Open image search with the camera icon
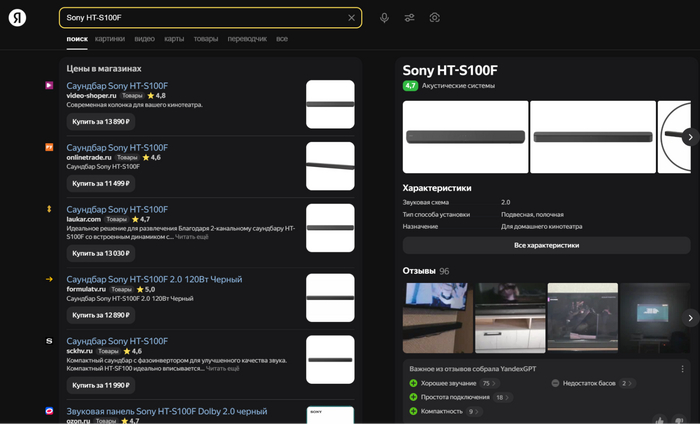Image resolution: width=700 pixels, height=424 pixels. pyautogui.click(x=435, y=18)
